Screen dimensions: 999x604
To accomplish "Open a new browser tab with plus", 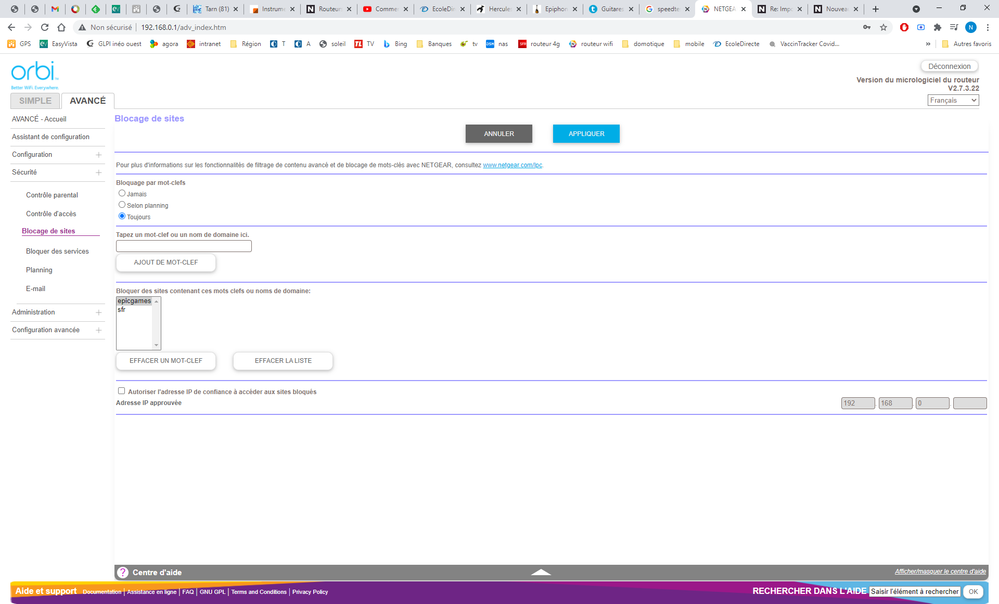I will point(875,9).
